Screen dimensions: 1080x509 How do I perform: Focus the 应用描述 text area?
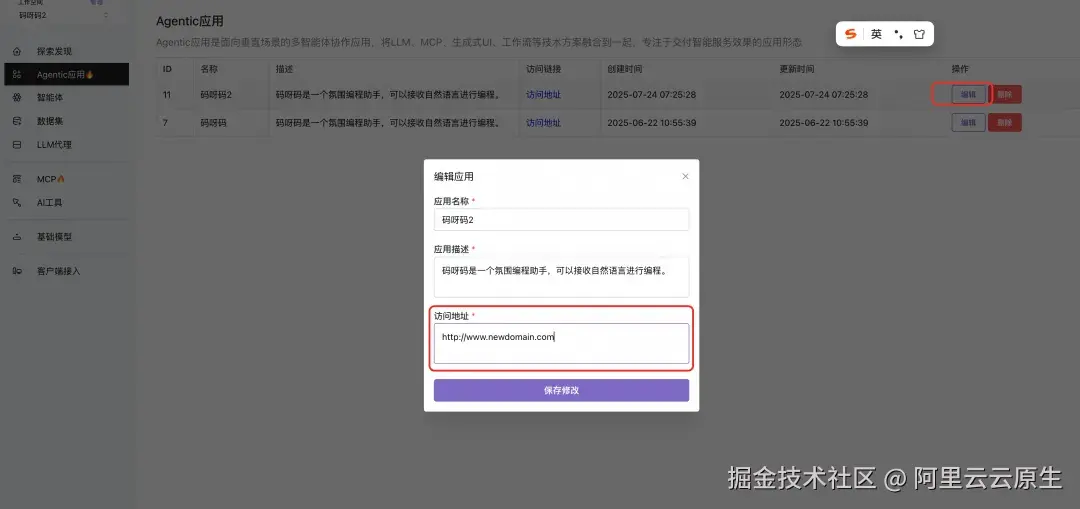561,278
